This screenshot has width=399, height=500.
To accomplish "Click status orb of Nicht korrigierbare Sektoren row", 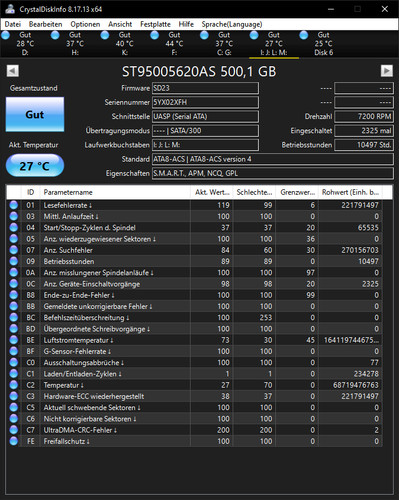I will pos(14,419).
